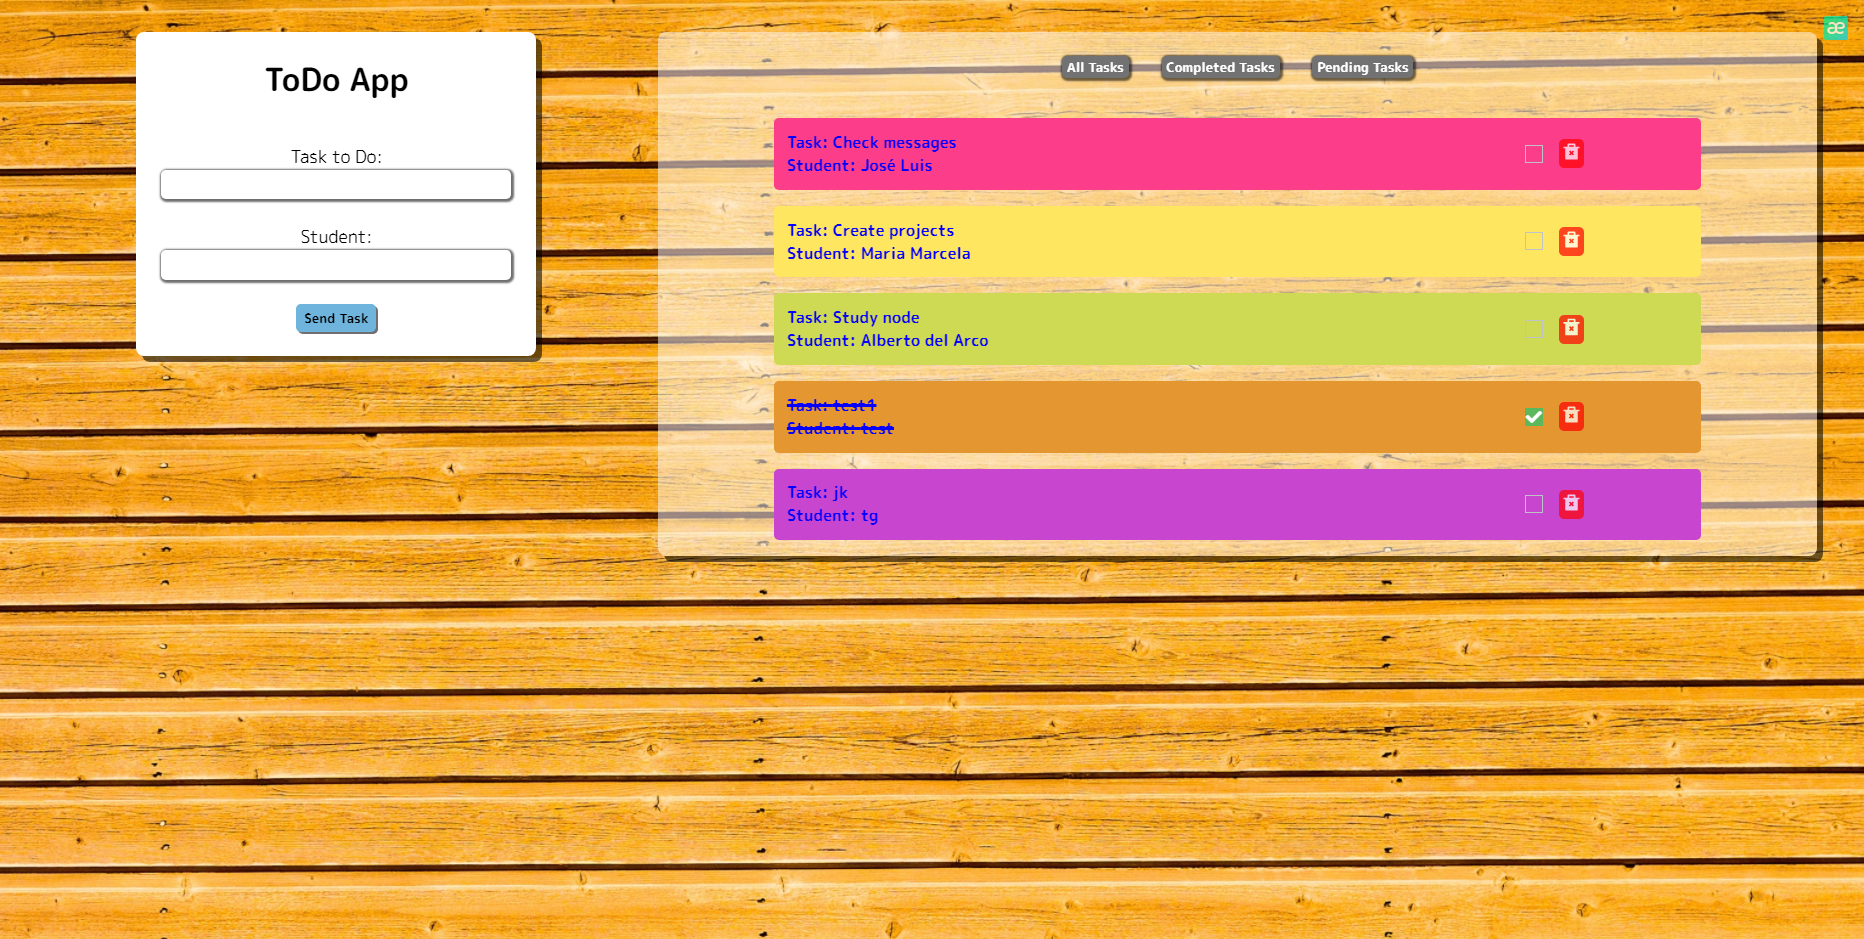Click into the Student text field

point(336,265)
